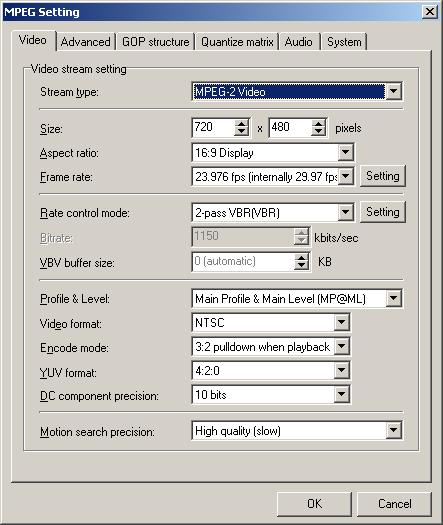The height and width of the screenshot is (525, 443).
Task: Decrease the height 480 value with down arrow
Action: point(318,132)
